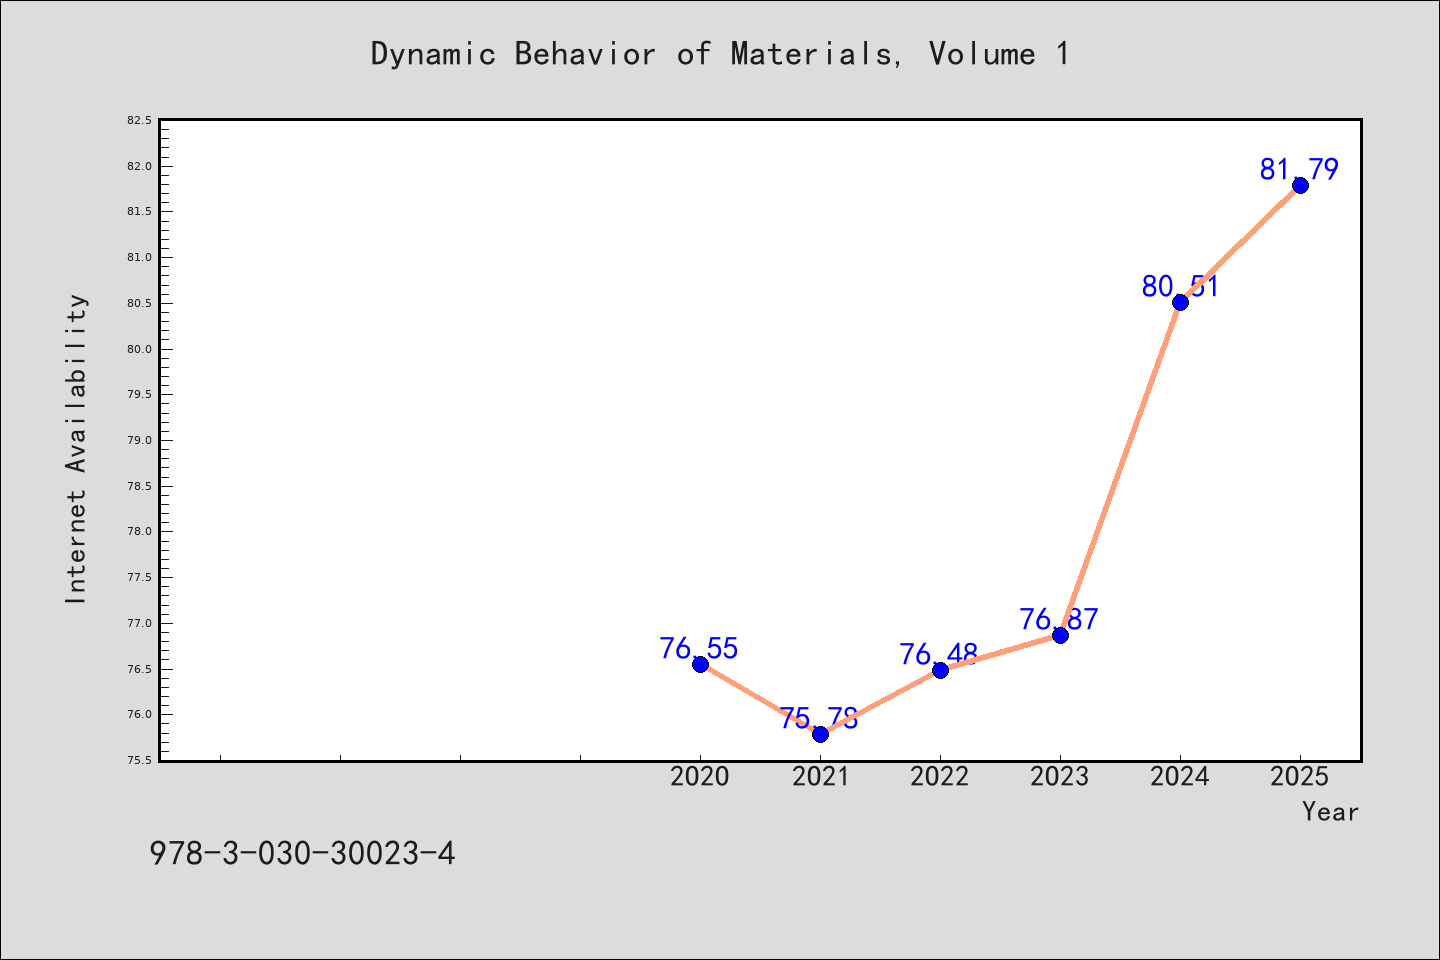1440x960 pixels.
Task: Click the Internet Availability y-axis label
Action: pyautogui.click(x=77, y=448)
